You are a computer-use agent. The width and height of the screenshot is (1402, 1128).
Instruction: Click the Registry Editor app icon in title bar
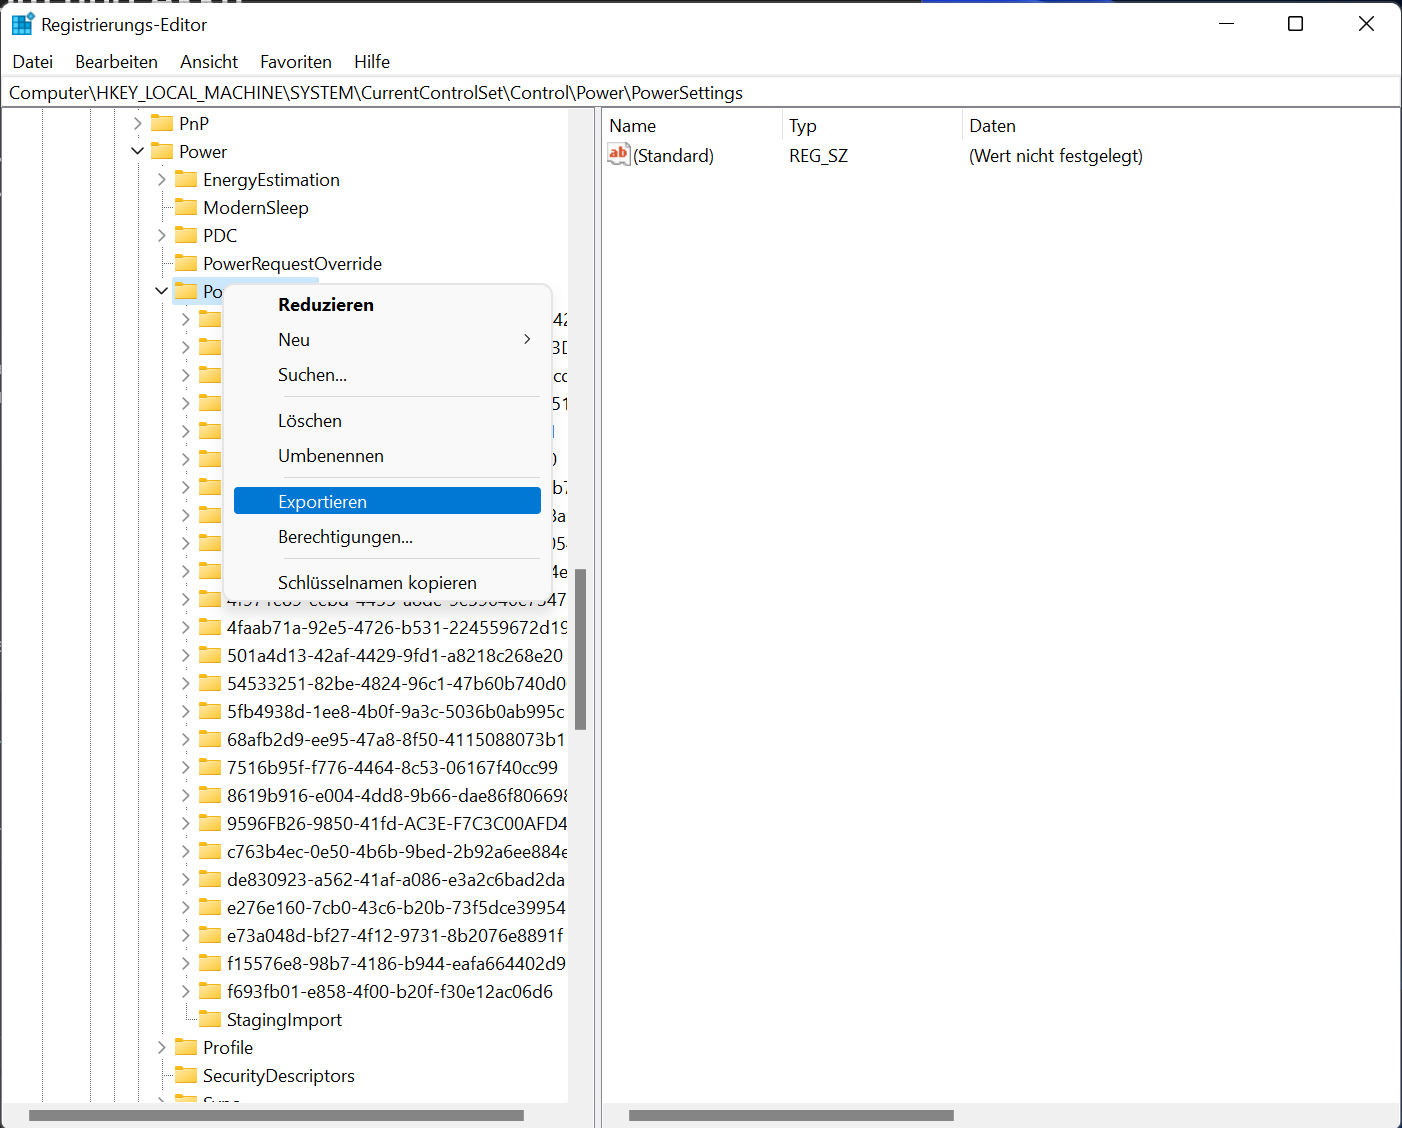22,24
